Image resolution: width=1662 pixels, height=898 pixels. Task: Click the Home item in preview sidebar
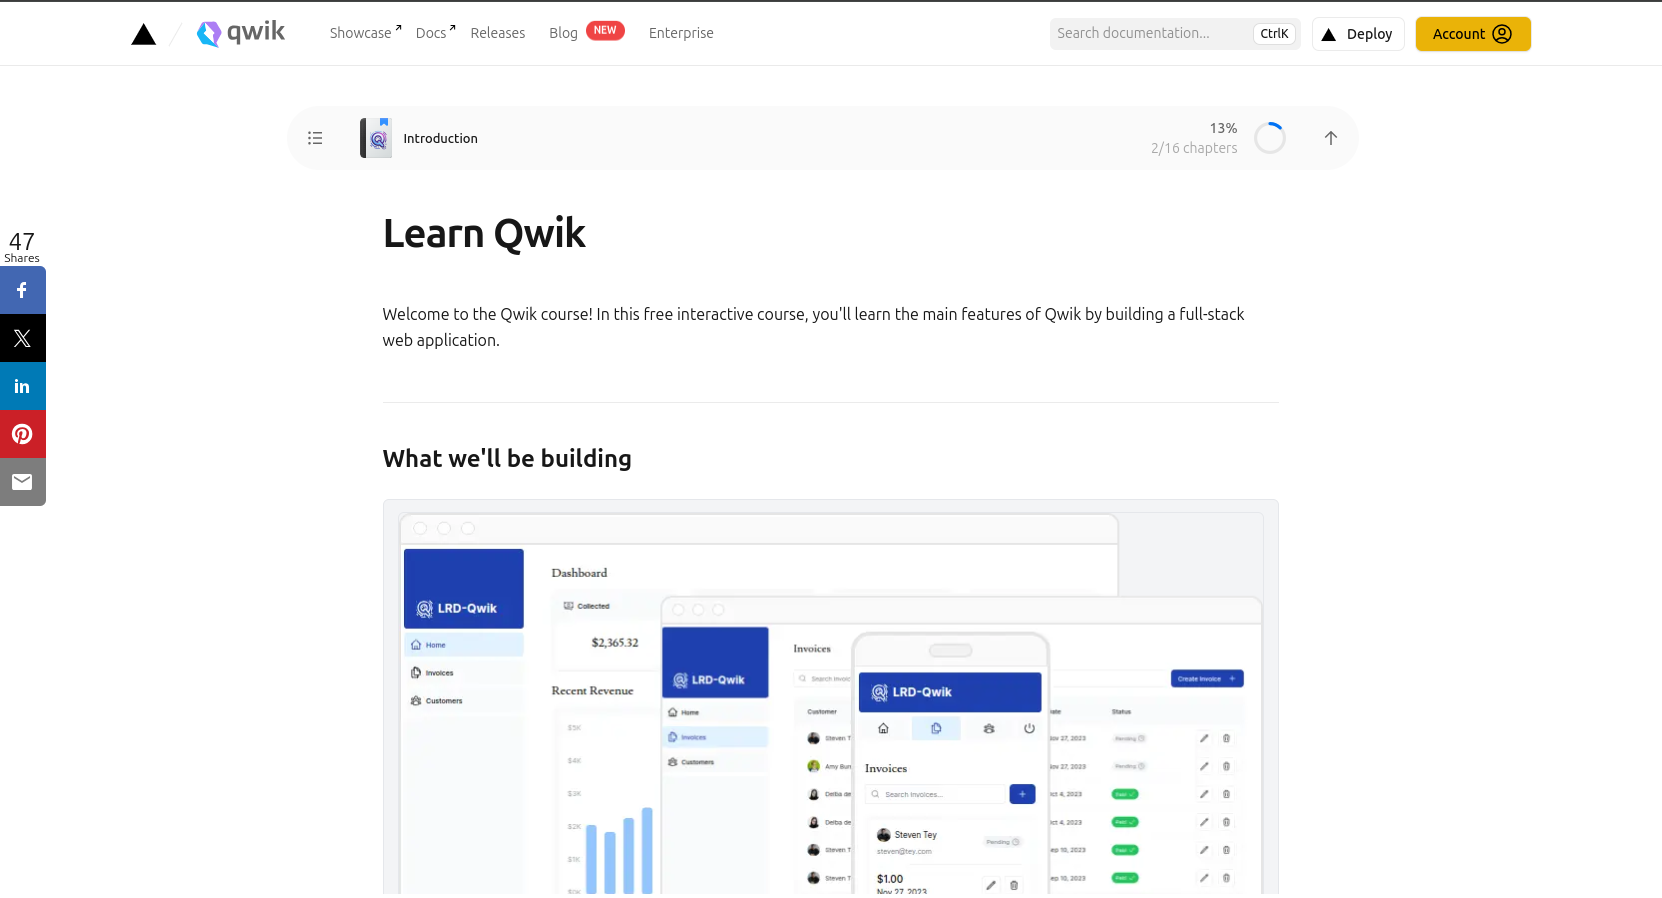464,645
